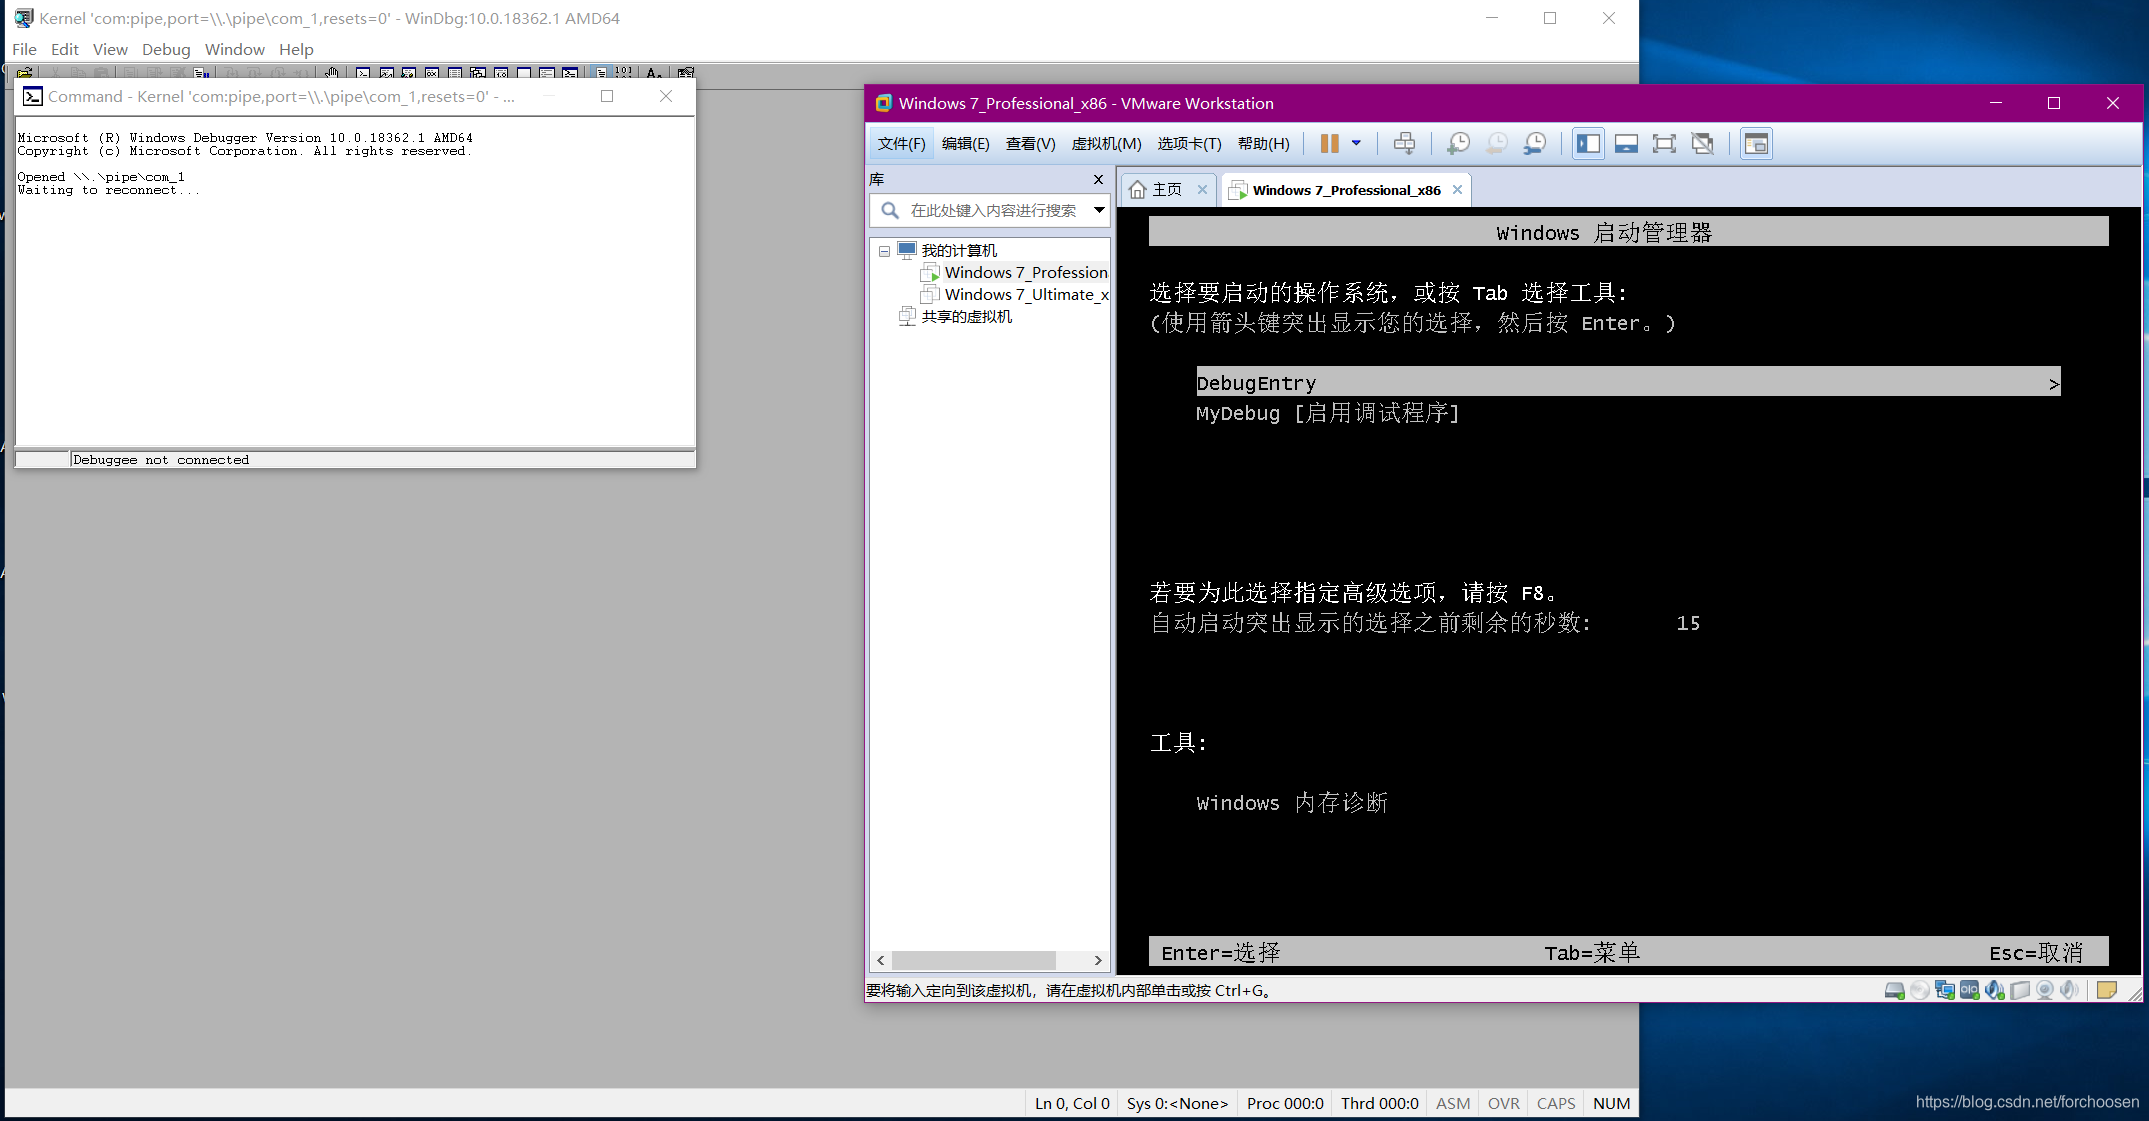Click the serial port icon in VMware status bar
This screenshot has width=2149, height=1121.
pos(1969,990)
